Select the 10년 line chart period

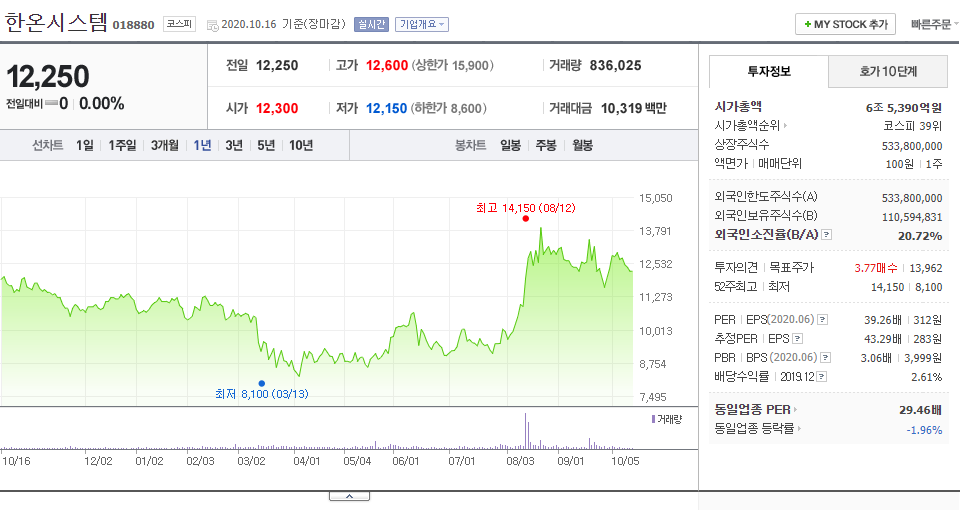[x=301, y=145]
